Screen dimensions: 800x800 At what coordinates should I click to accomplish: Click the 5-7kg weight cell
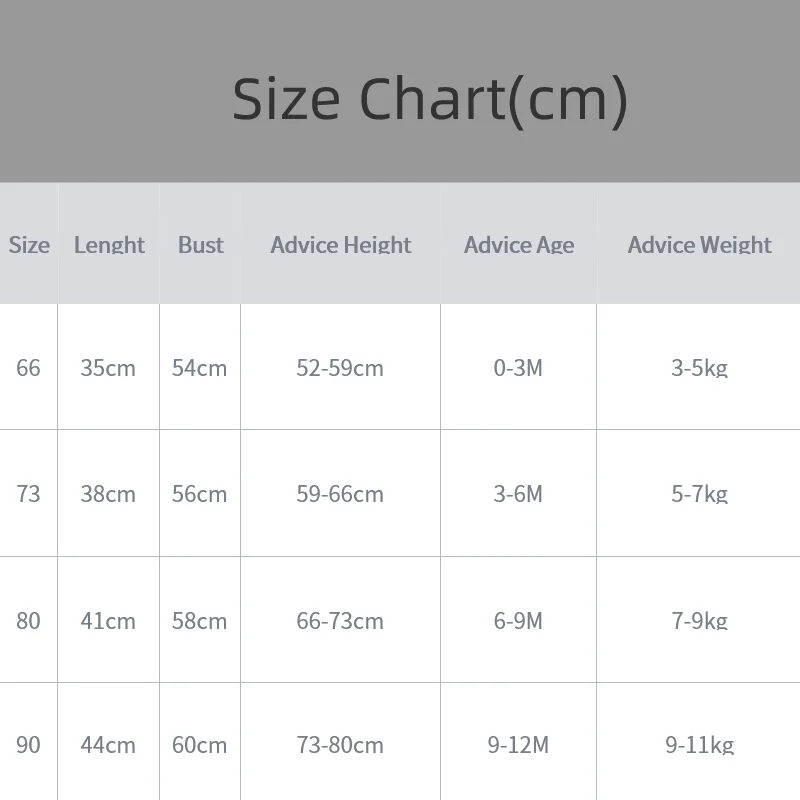(699, 493)
